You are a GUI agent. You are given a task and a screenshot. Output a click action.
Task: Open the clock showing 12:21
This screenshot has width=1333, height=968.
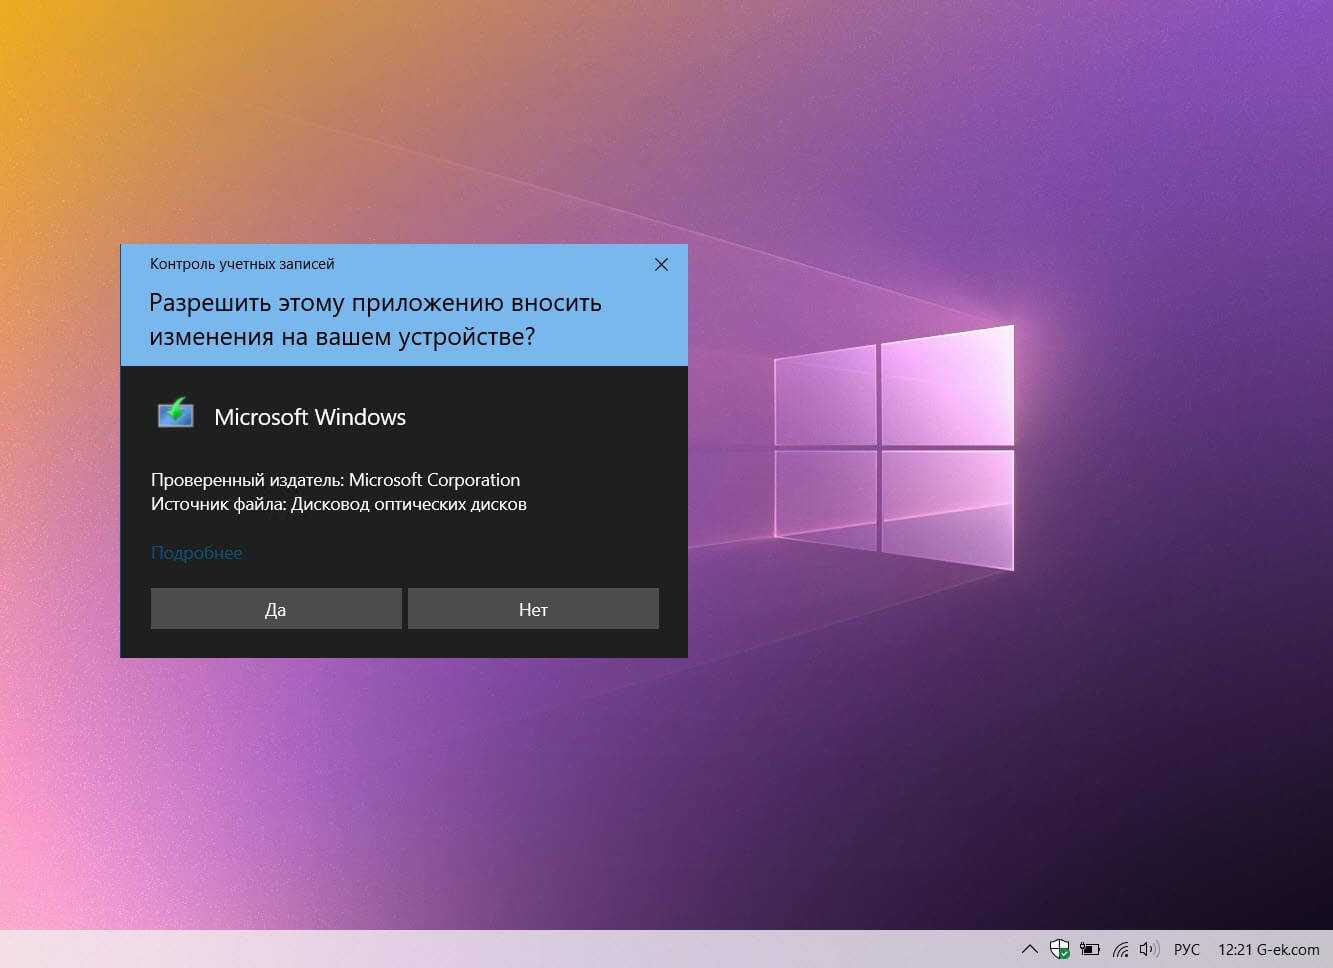[1235, 949]
